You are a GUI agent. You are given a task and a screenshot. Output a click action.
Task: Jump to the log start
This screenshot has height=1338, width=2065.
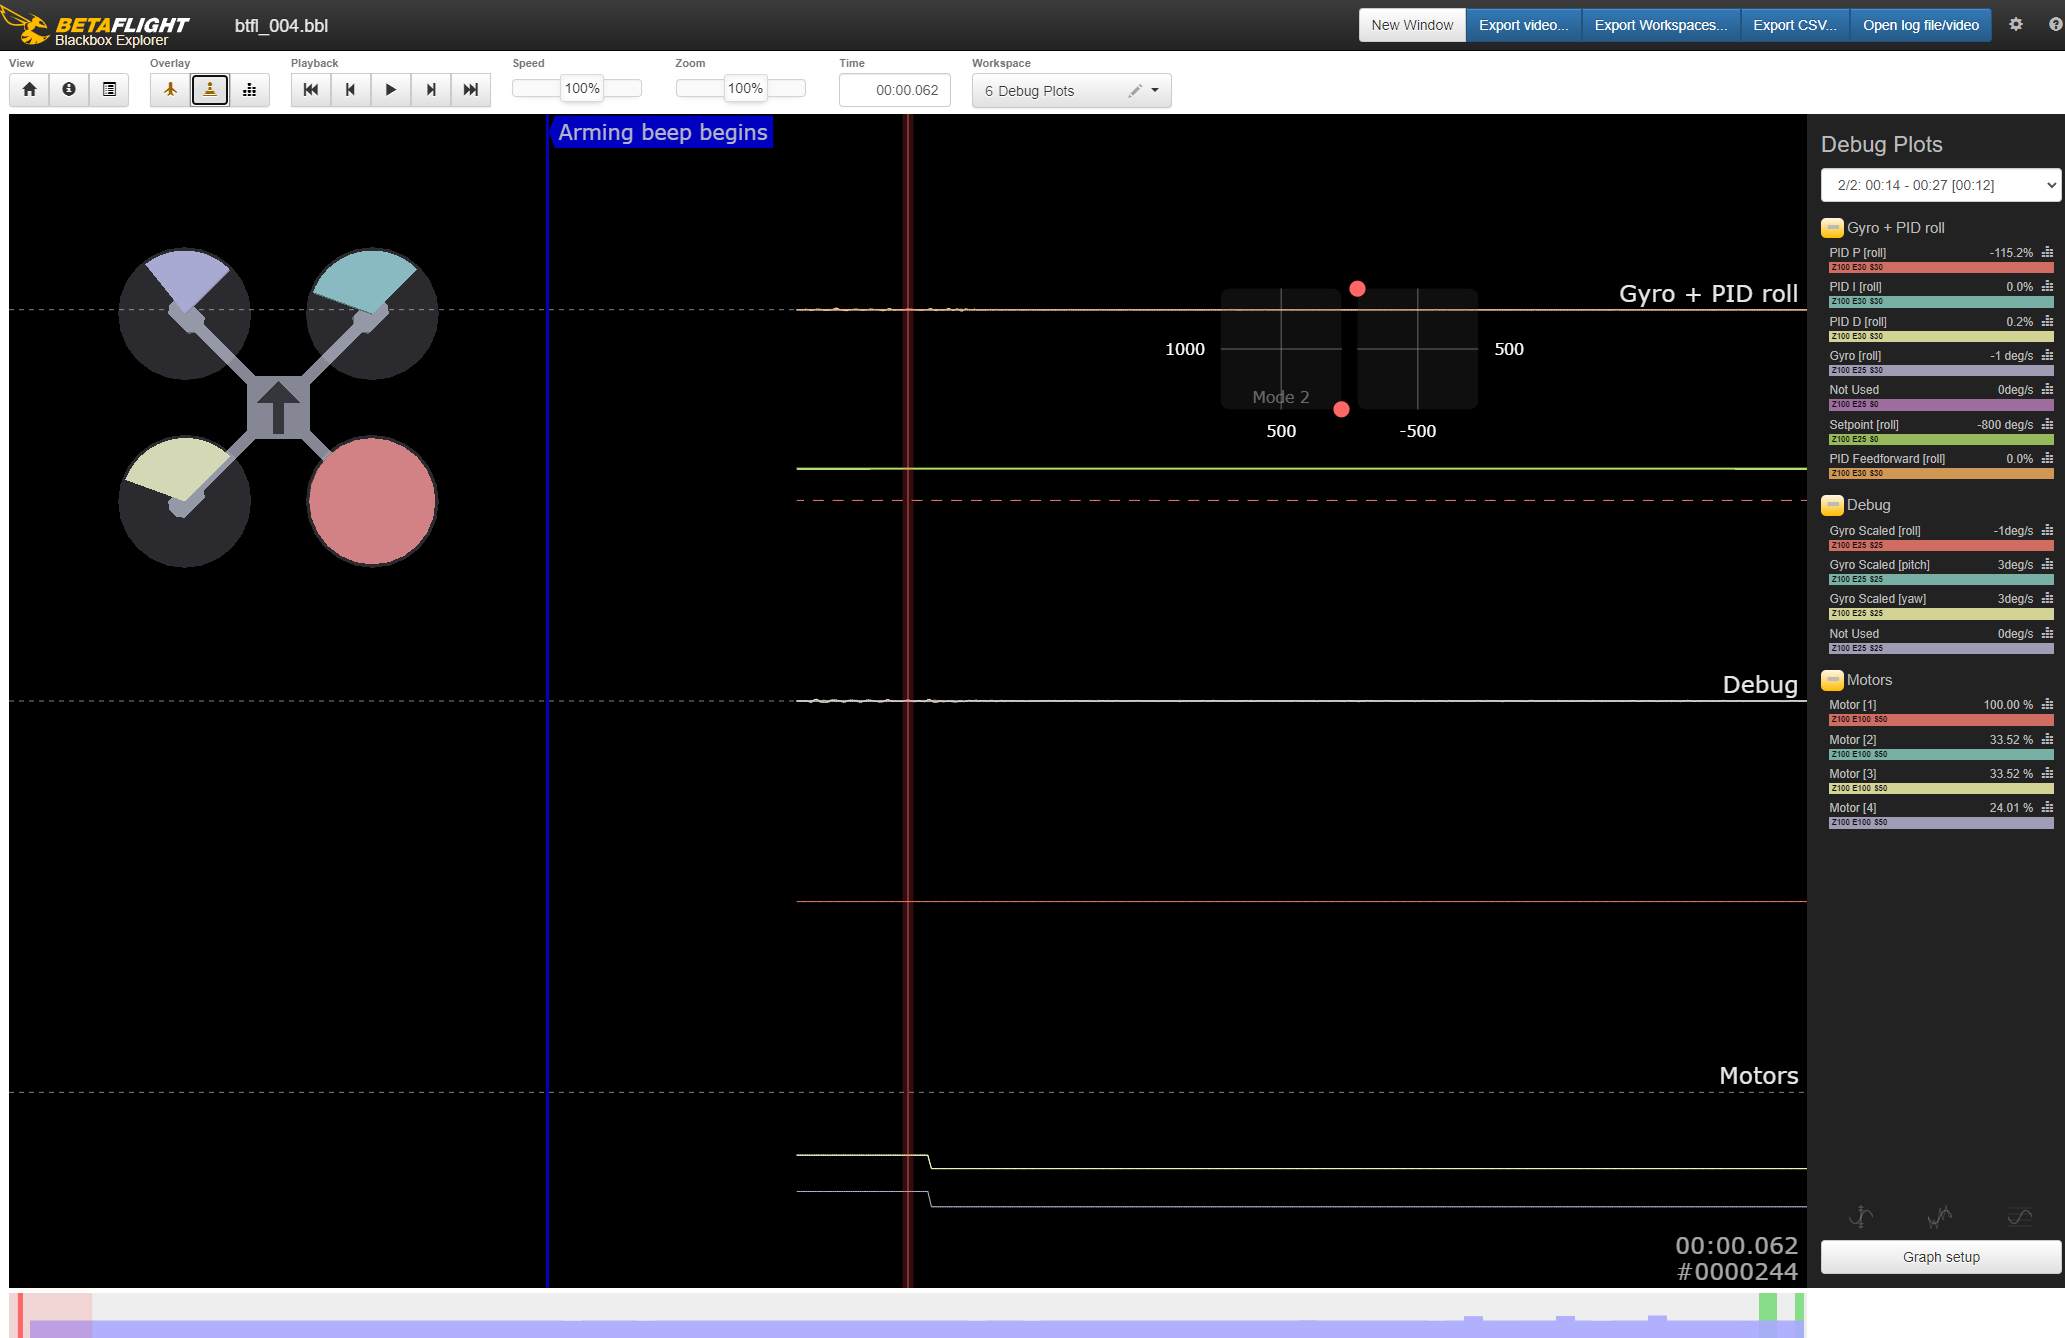[311, 90]
